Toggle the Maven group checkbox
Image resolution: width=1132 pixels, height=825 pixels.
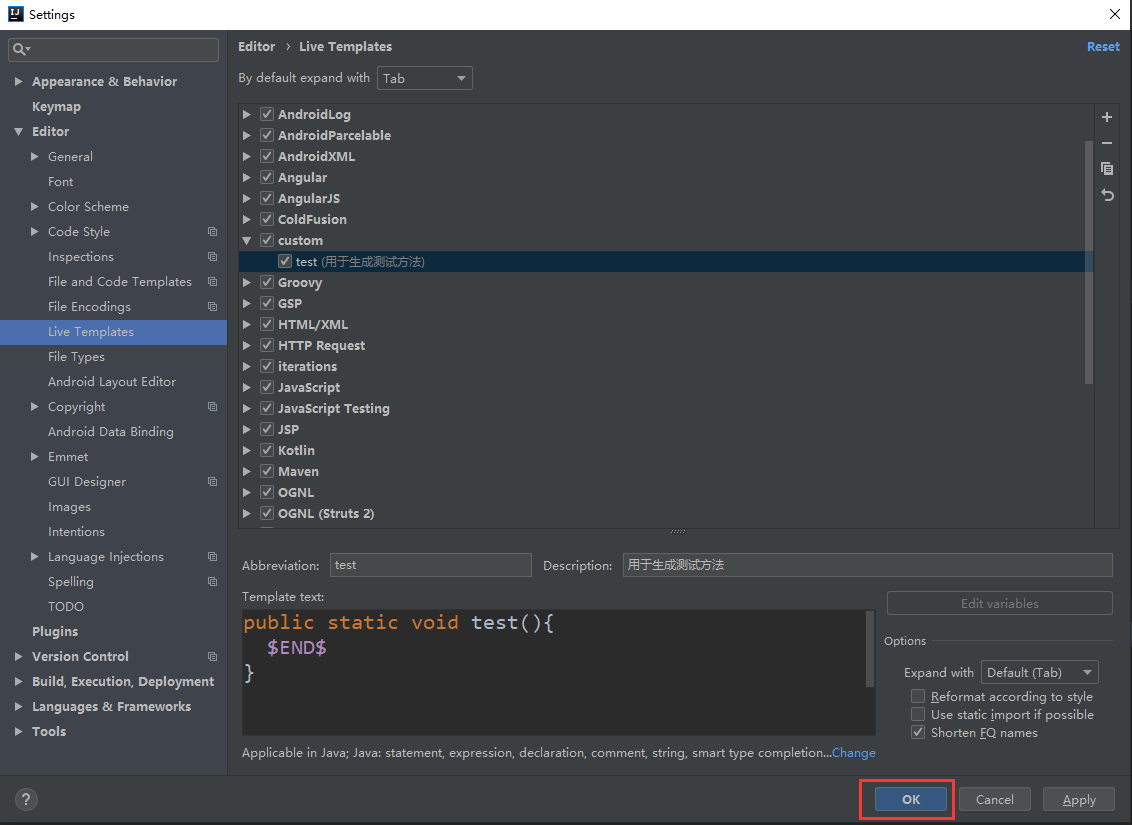point(267,471)
